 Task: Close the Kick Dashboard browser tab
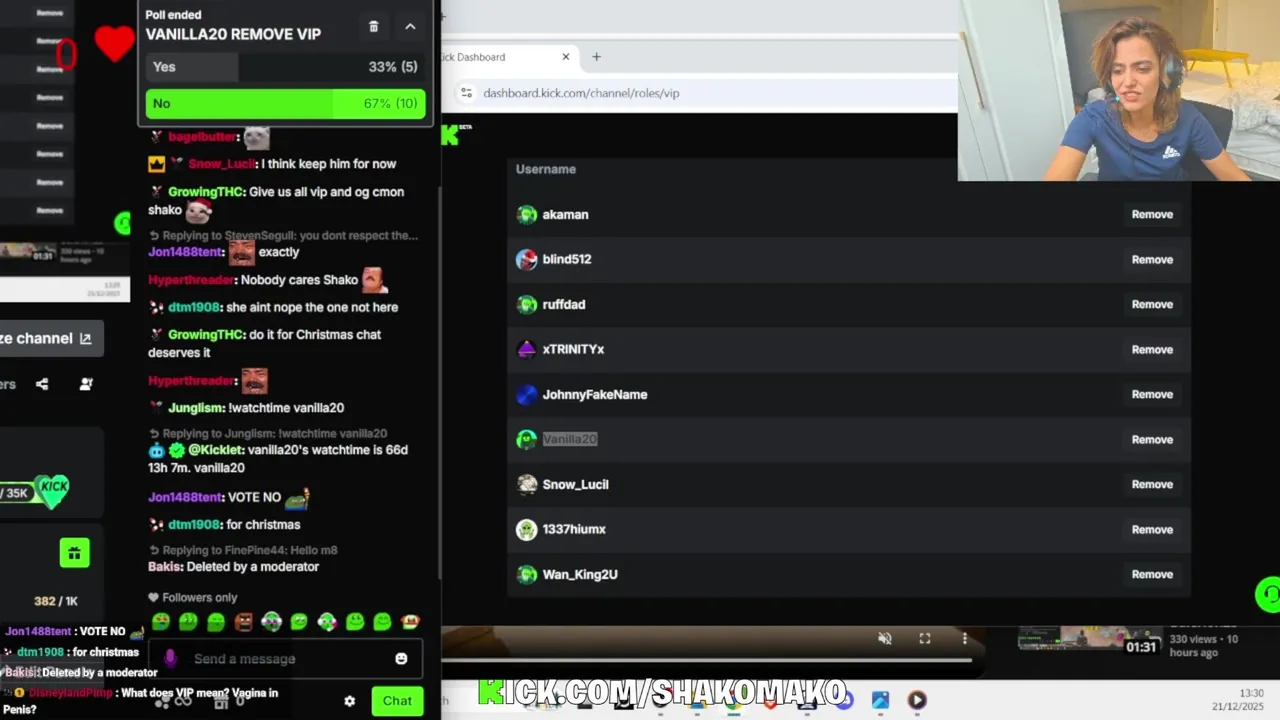tap(566, 57)
